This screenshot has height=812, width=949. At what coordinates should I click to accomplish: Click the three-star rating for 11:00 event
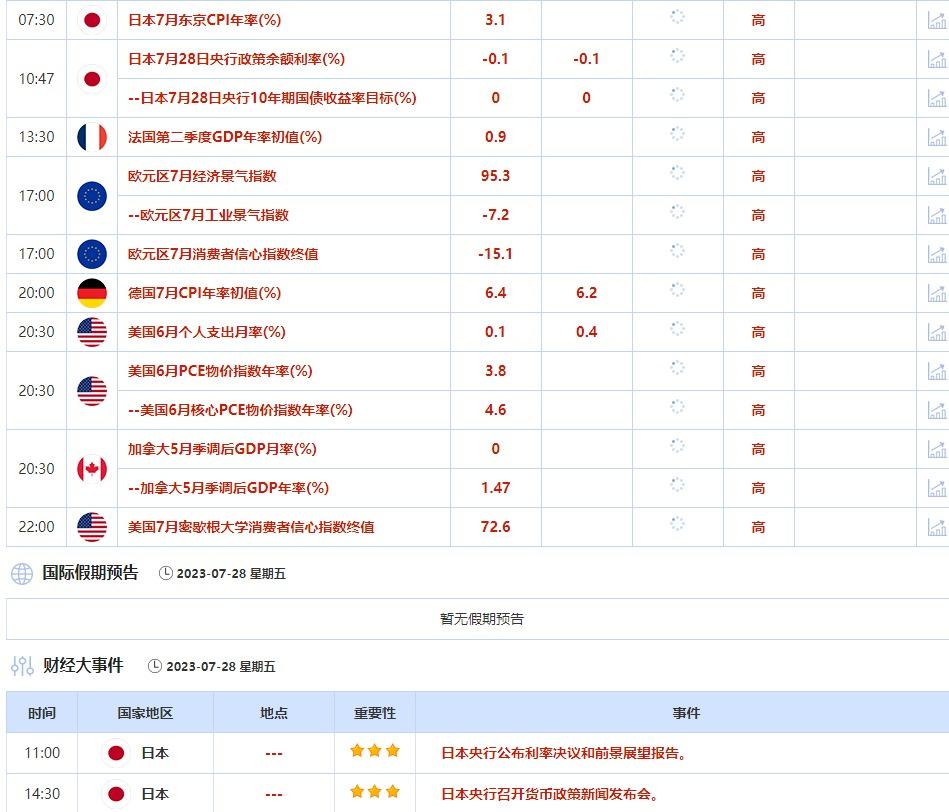click(x=374, y=751)
